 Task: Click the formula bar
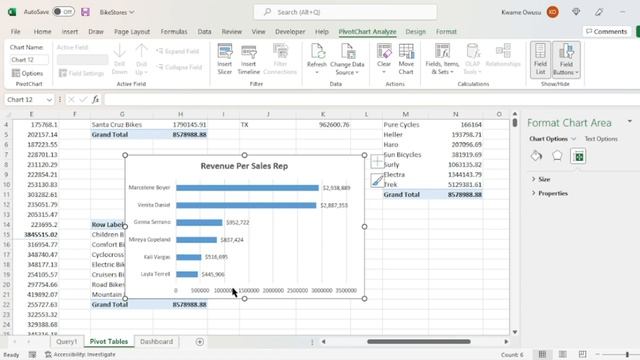pos(371,100)
